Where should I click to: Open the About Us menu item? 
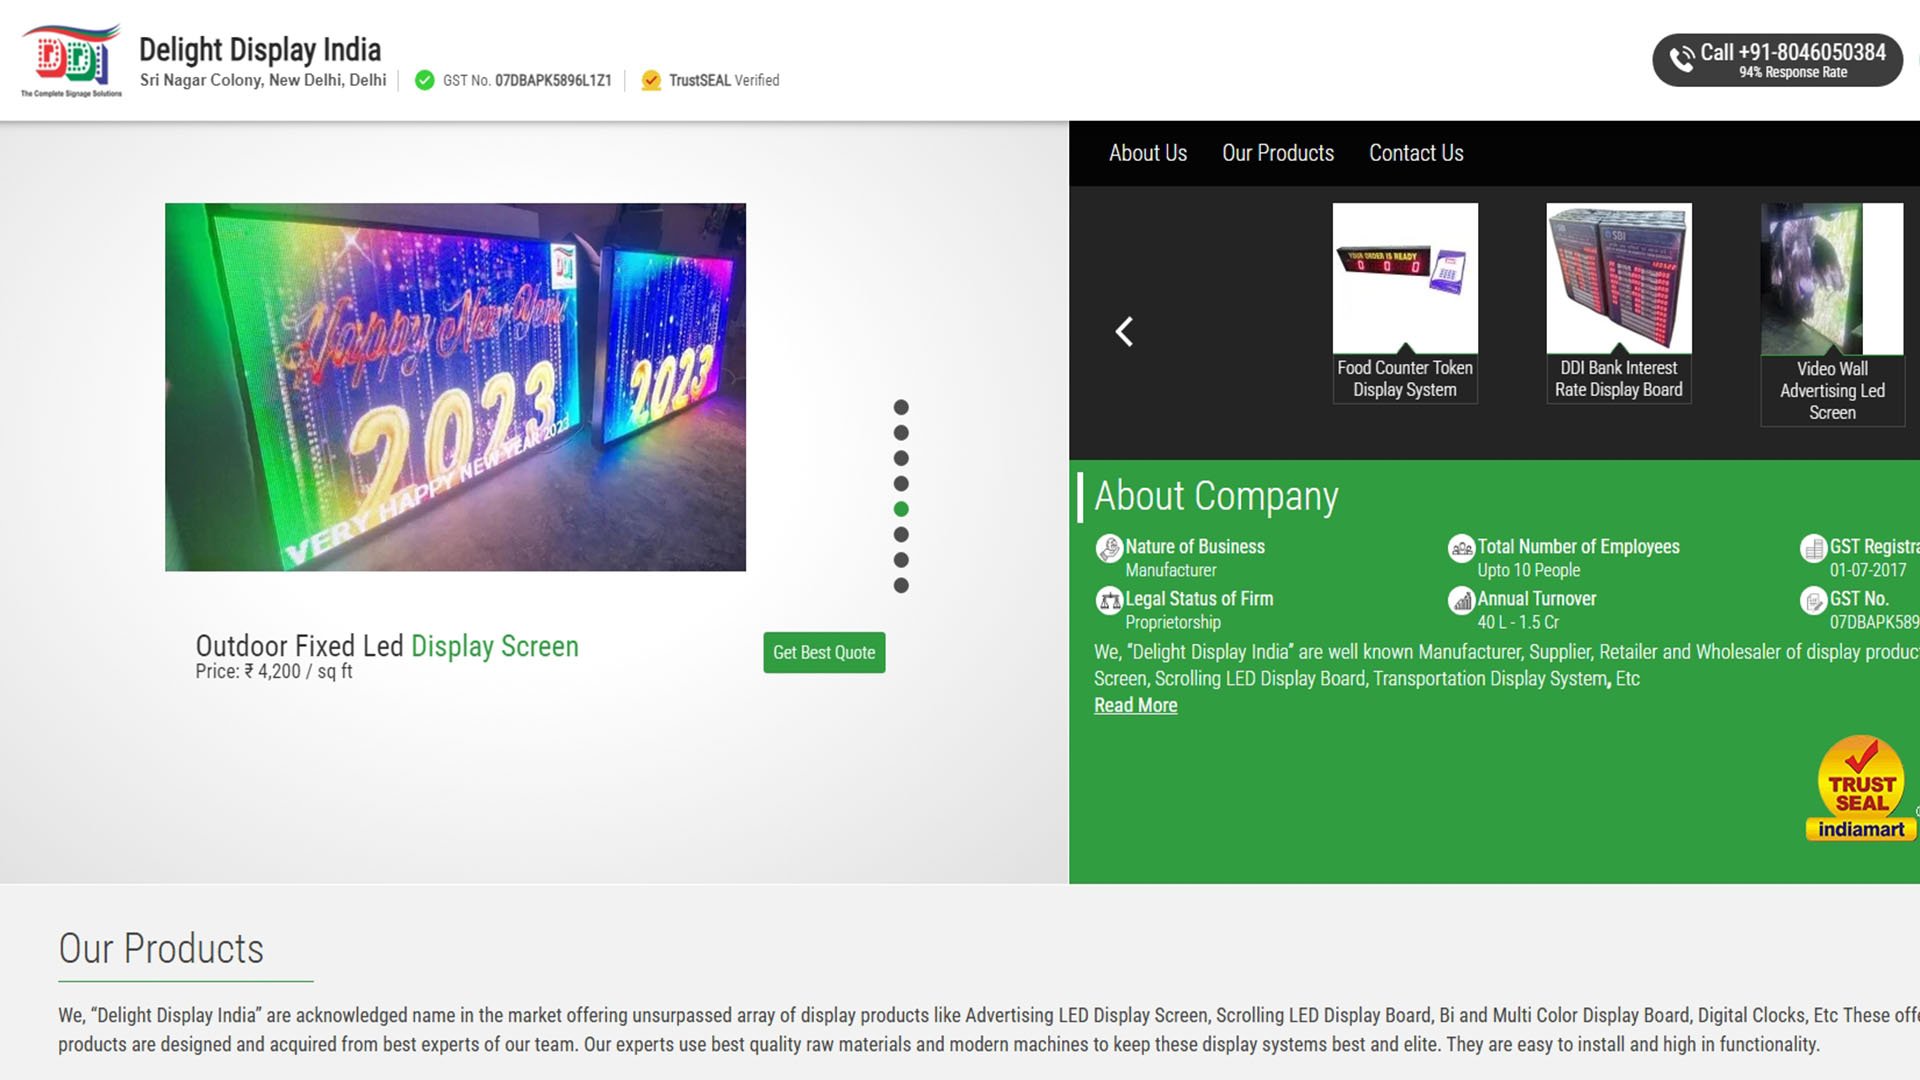1147,153
